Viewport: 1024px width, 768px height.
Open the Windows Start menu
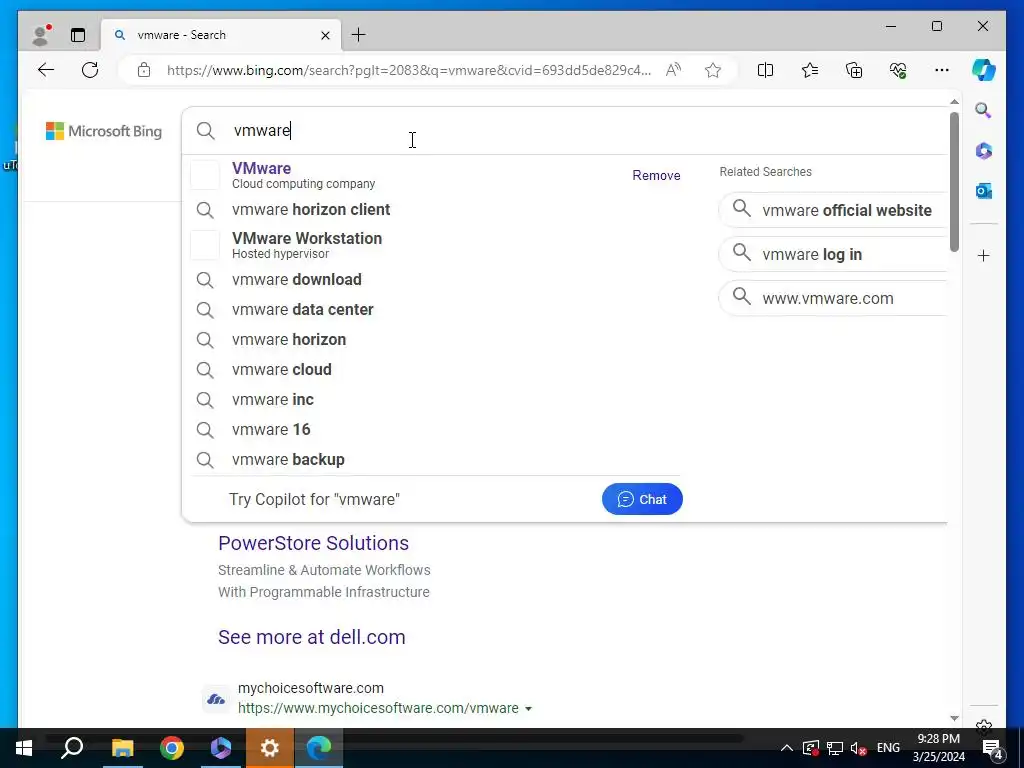tap(24, 748)
